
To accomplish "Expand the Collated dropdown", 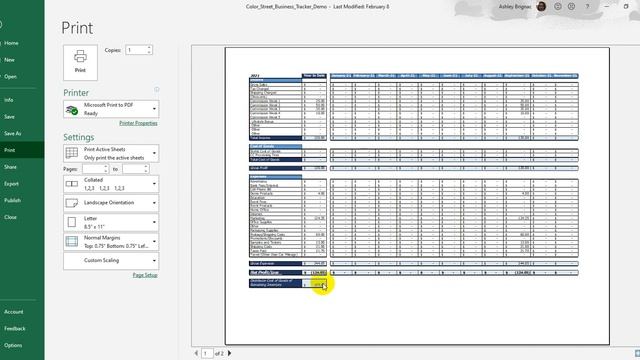I will 111,184.
